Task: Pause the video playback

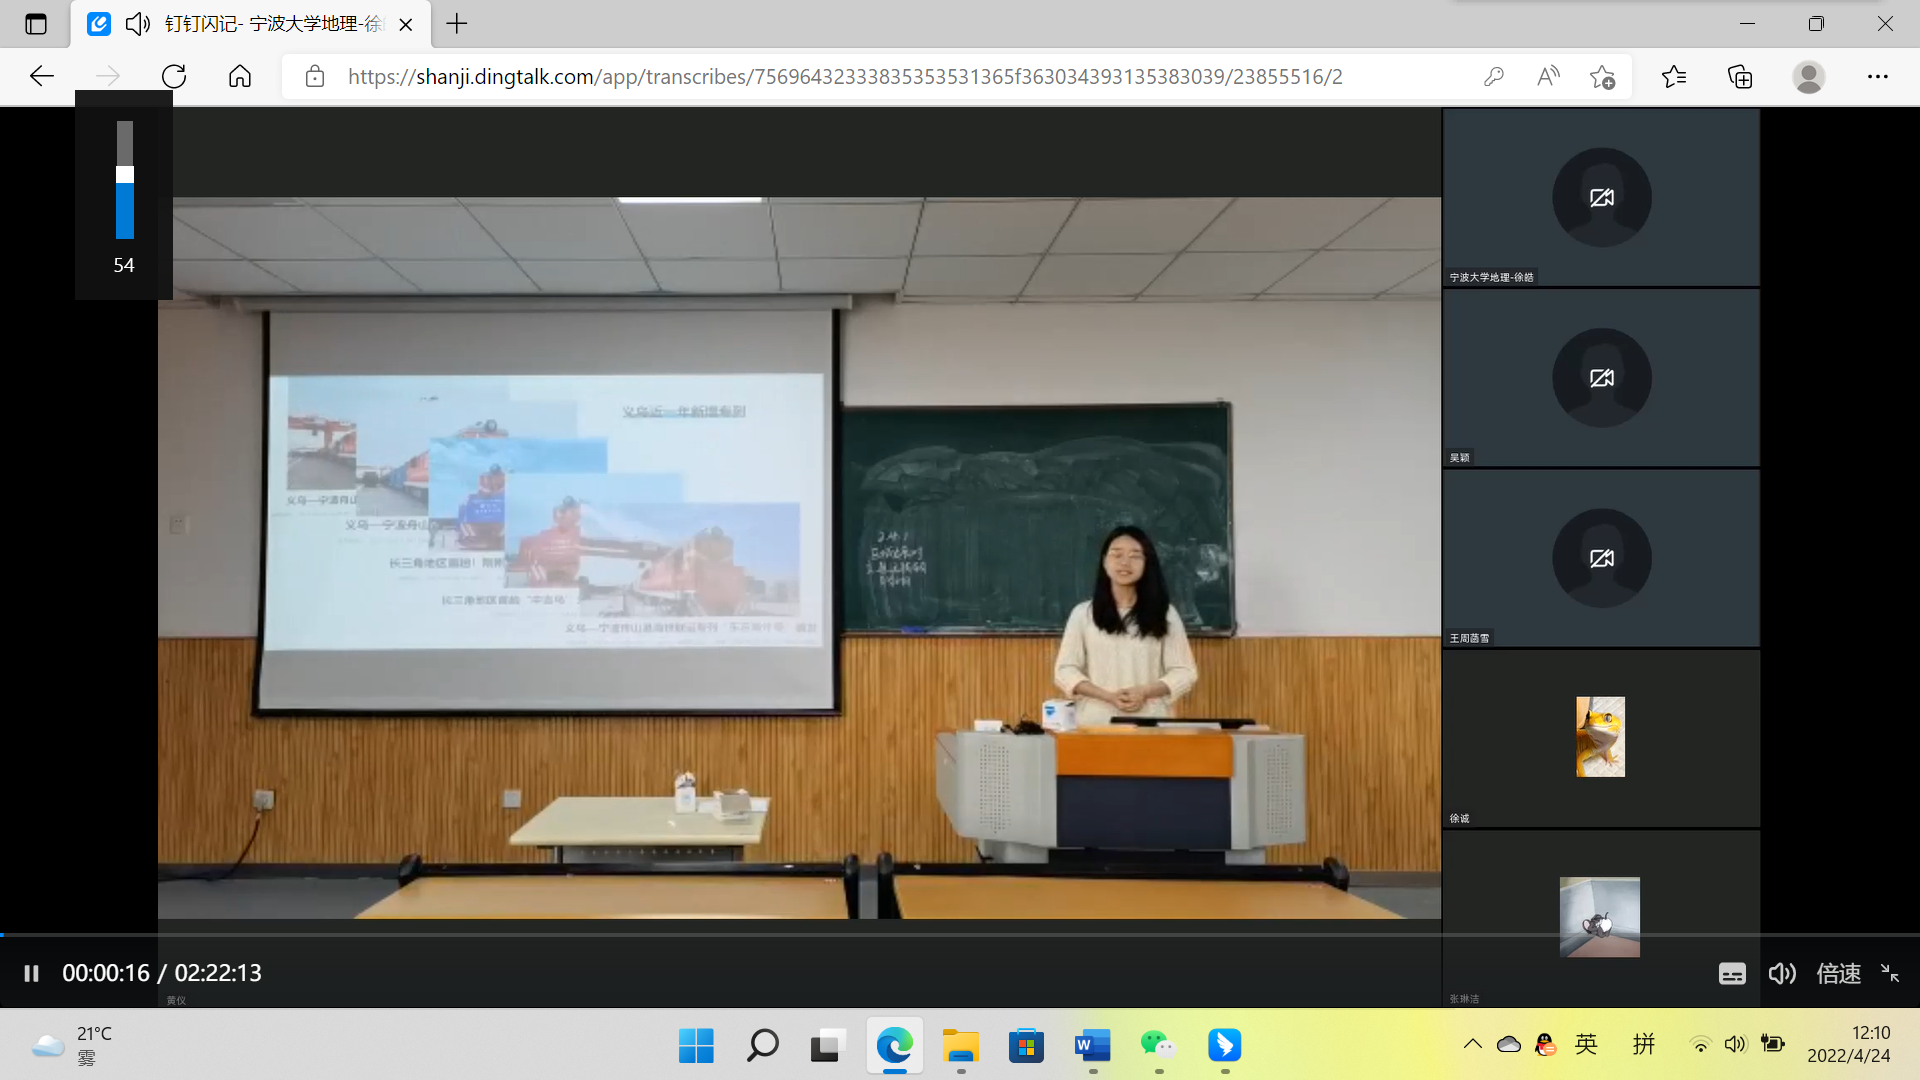Action: pyautogui.click(x=31, y=973)
